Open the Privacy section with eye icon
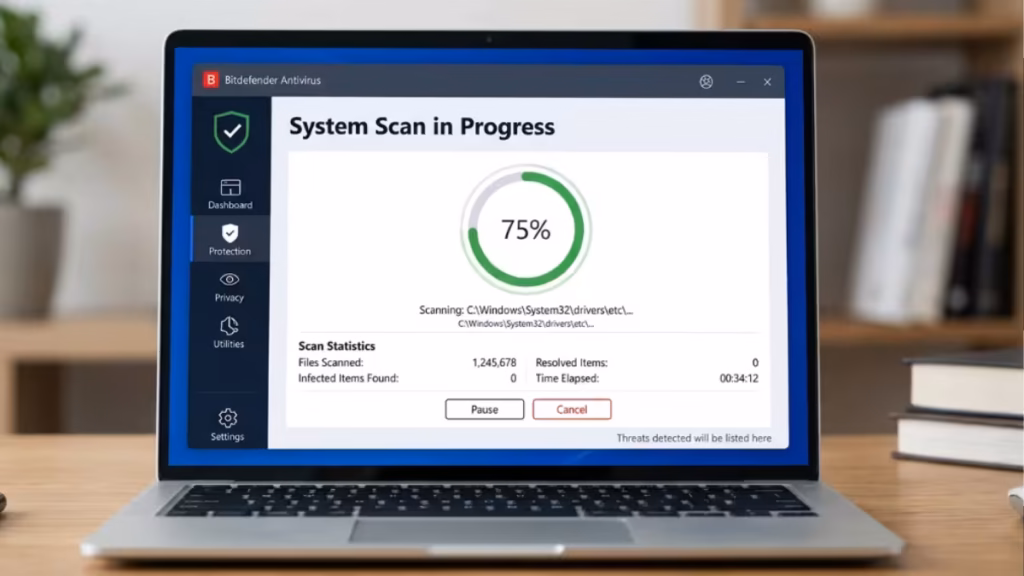The width and height of the screenshot is (1024, 576). [x=229, y=287]
